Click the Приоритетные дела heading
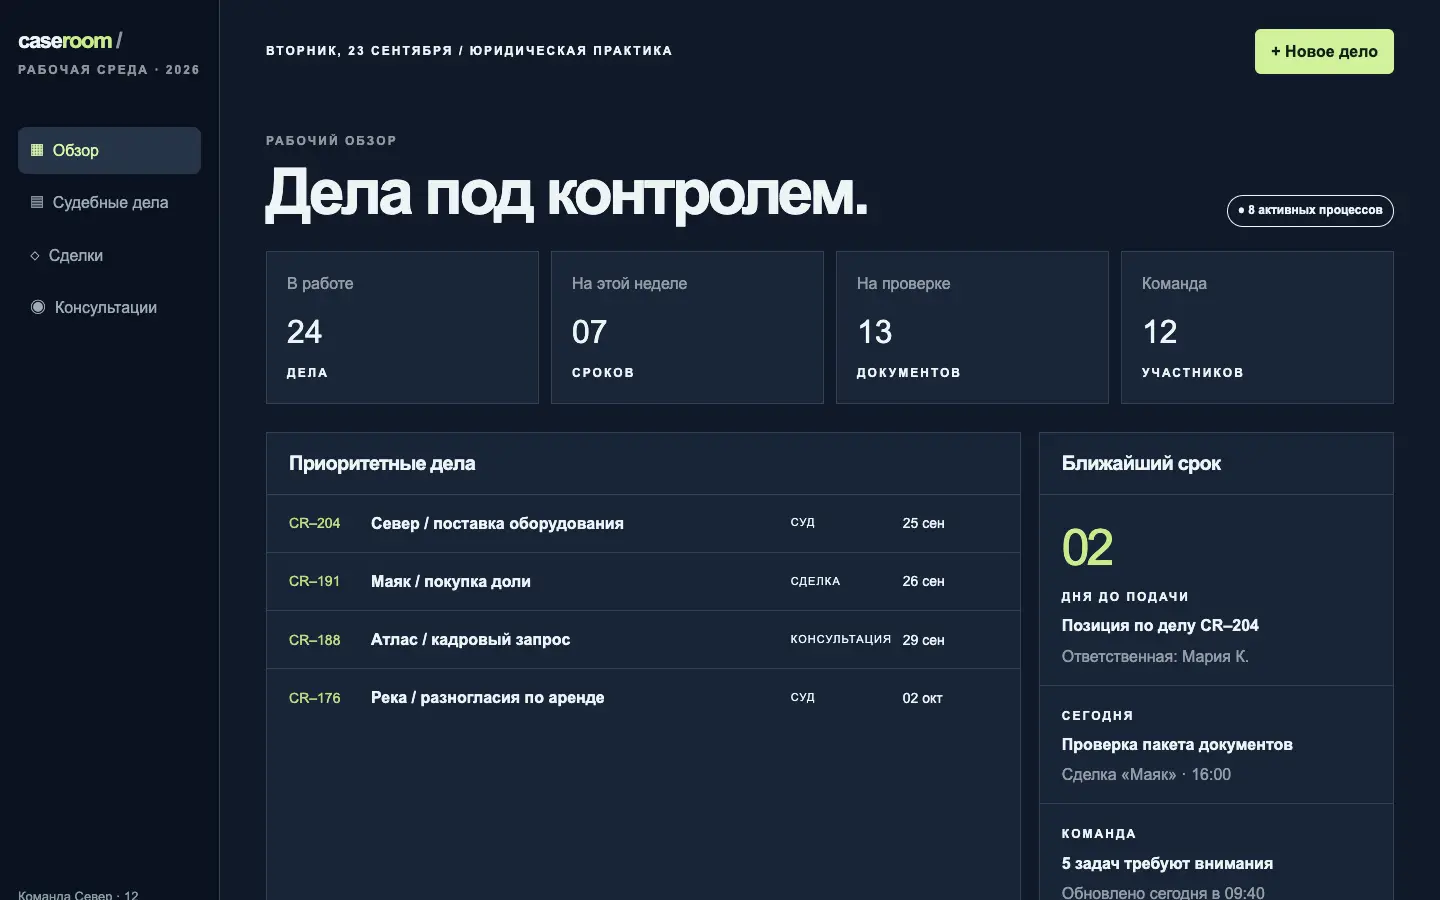This screenshot has width=1440, height=900. pos(382,463)
